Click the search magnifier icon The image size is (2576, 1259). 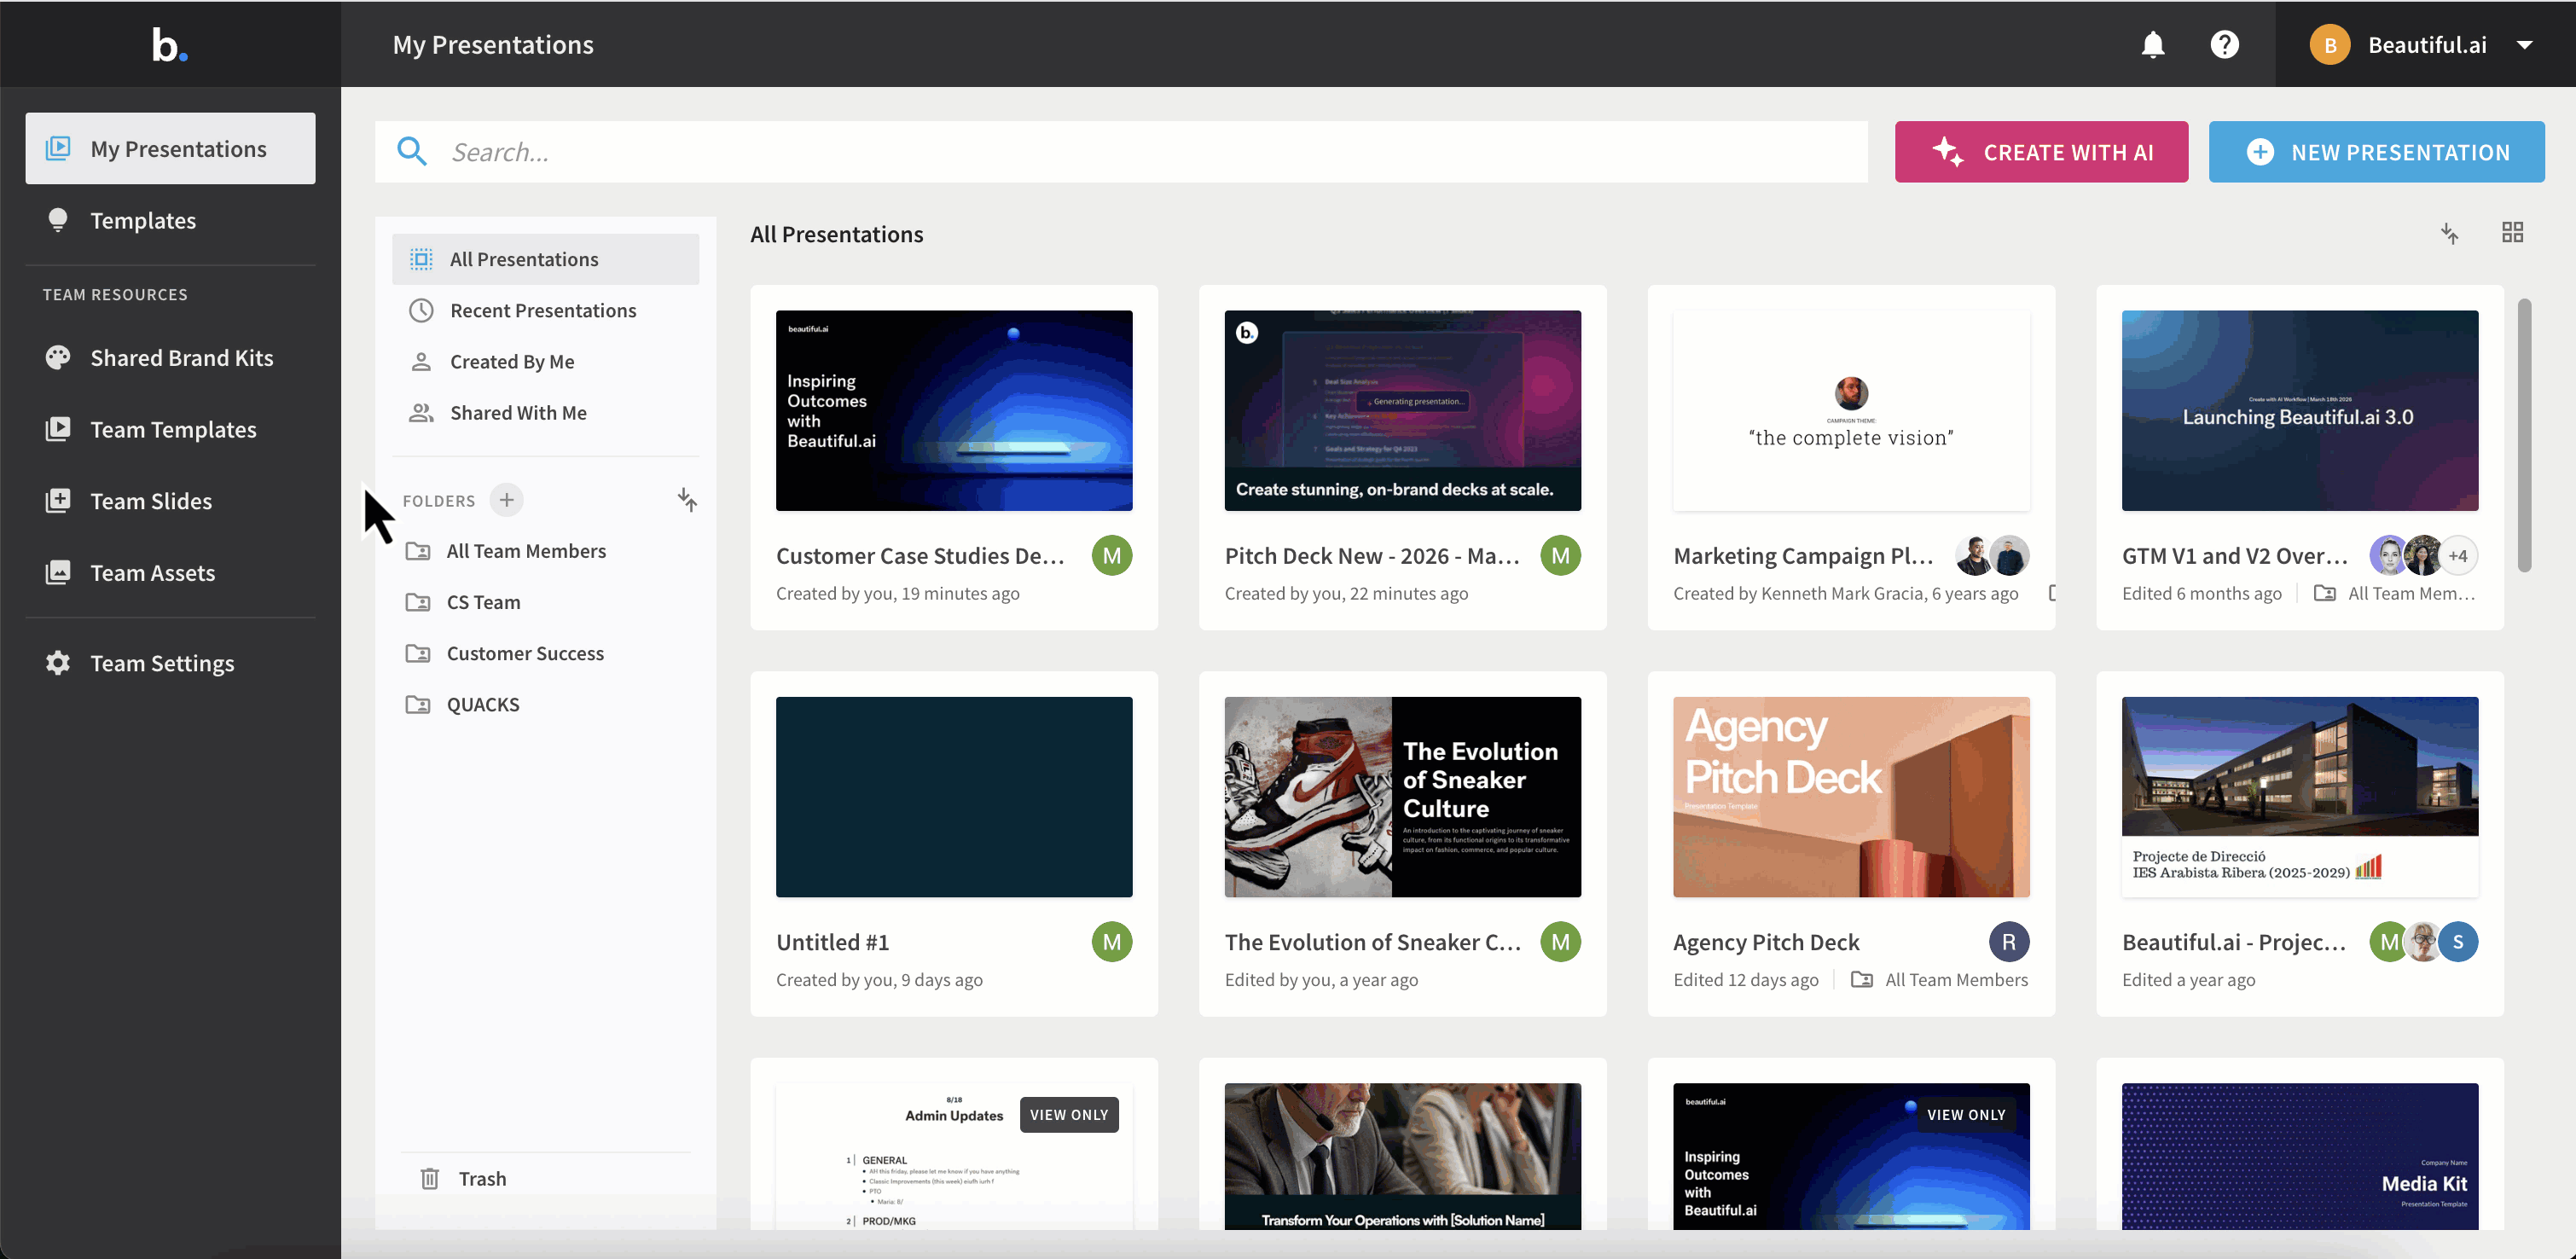[412, 152]
